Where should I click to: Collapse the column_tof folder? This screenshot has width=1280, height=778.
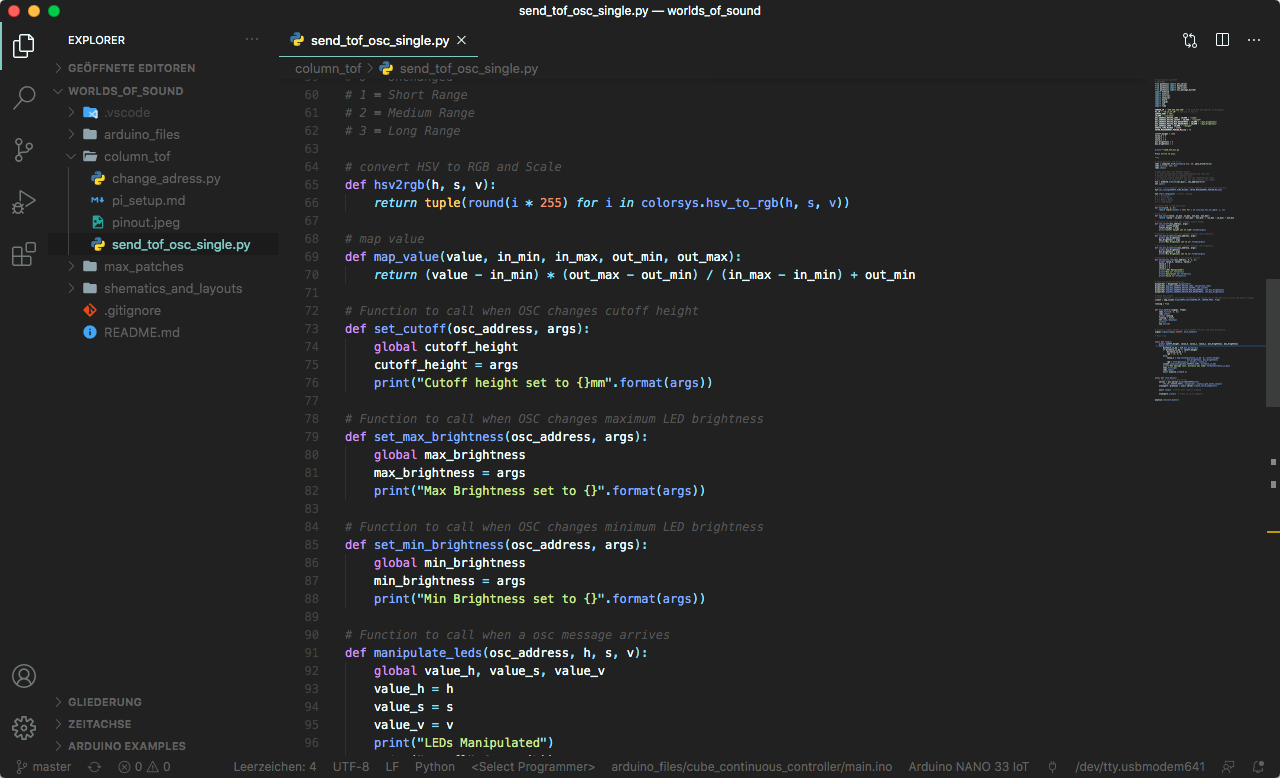point(137,156)
